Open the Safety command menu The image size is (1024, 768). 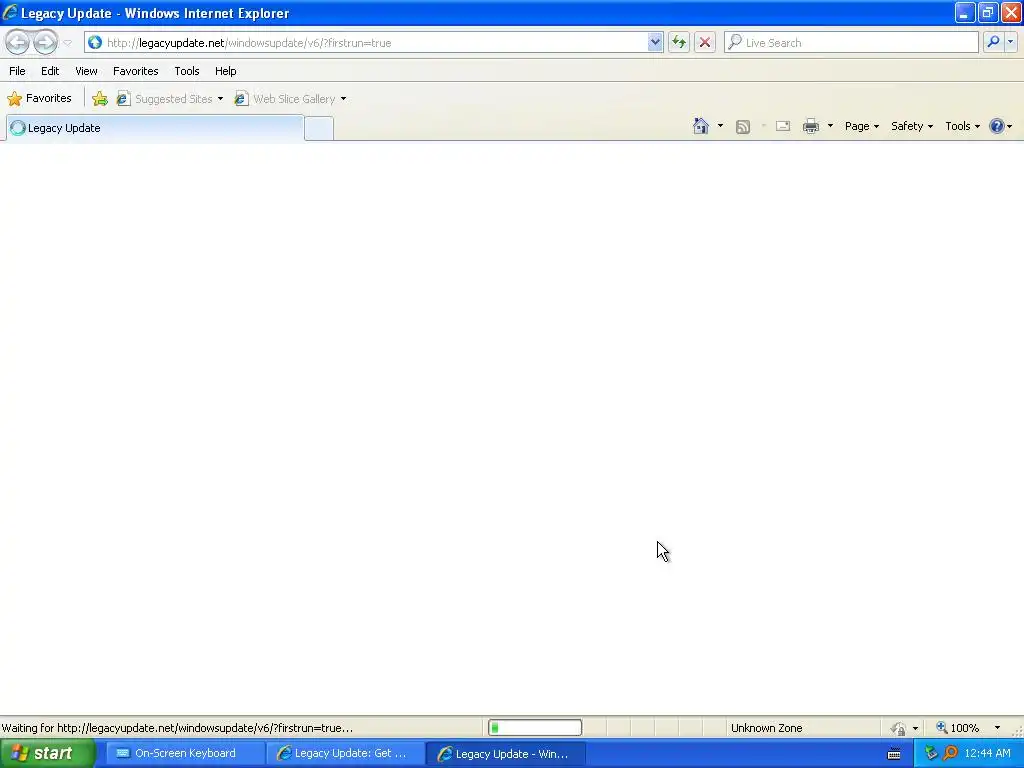click(912, 126)
